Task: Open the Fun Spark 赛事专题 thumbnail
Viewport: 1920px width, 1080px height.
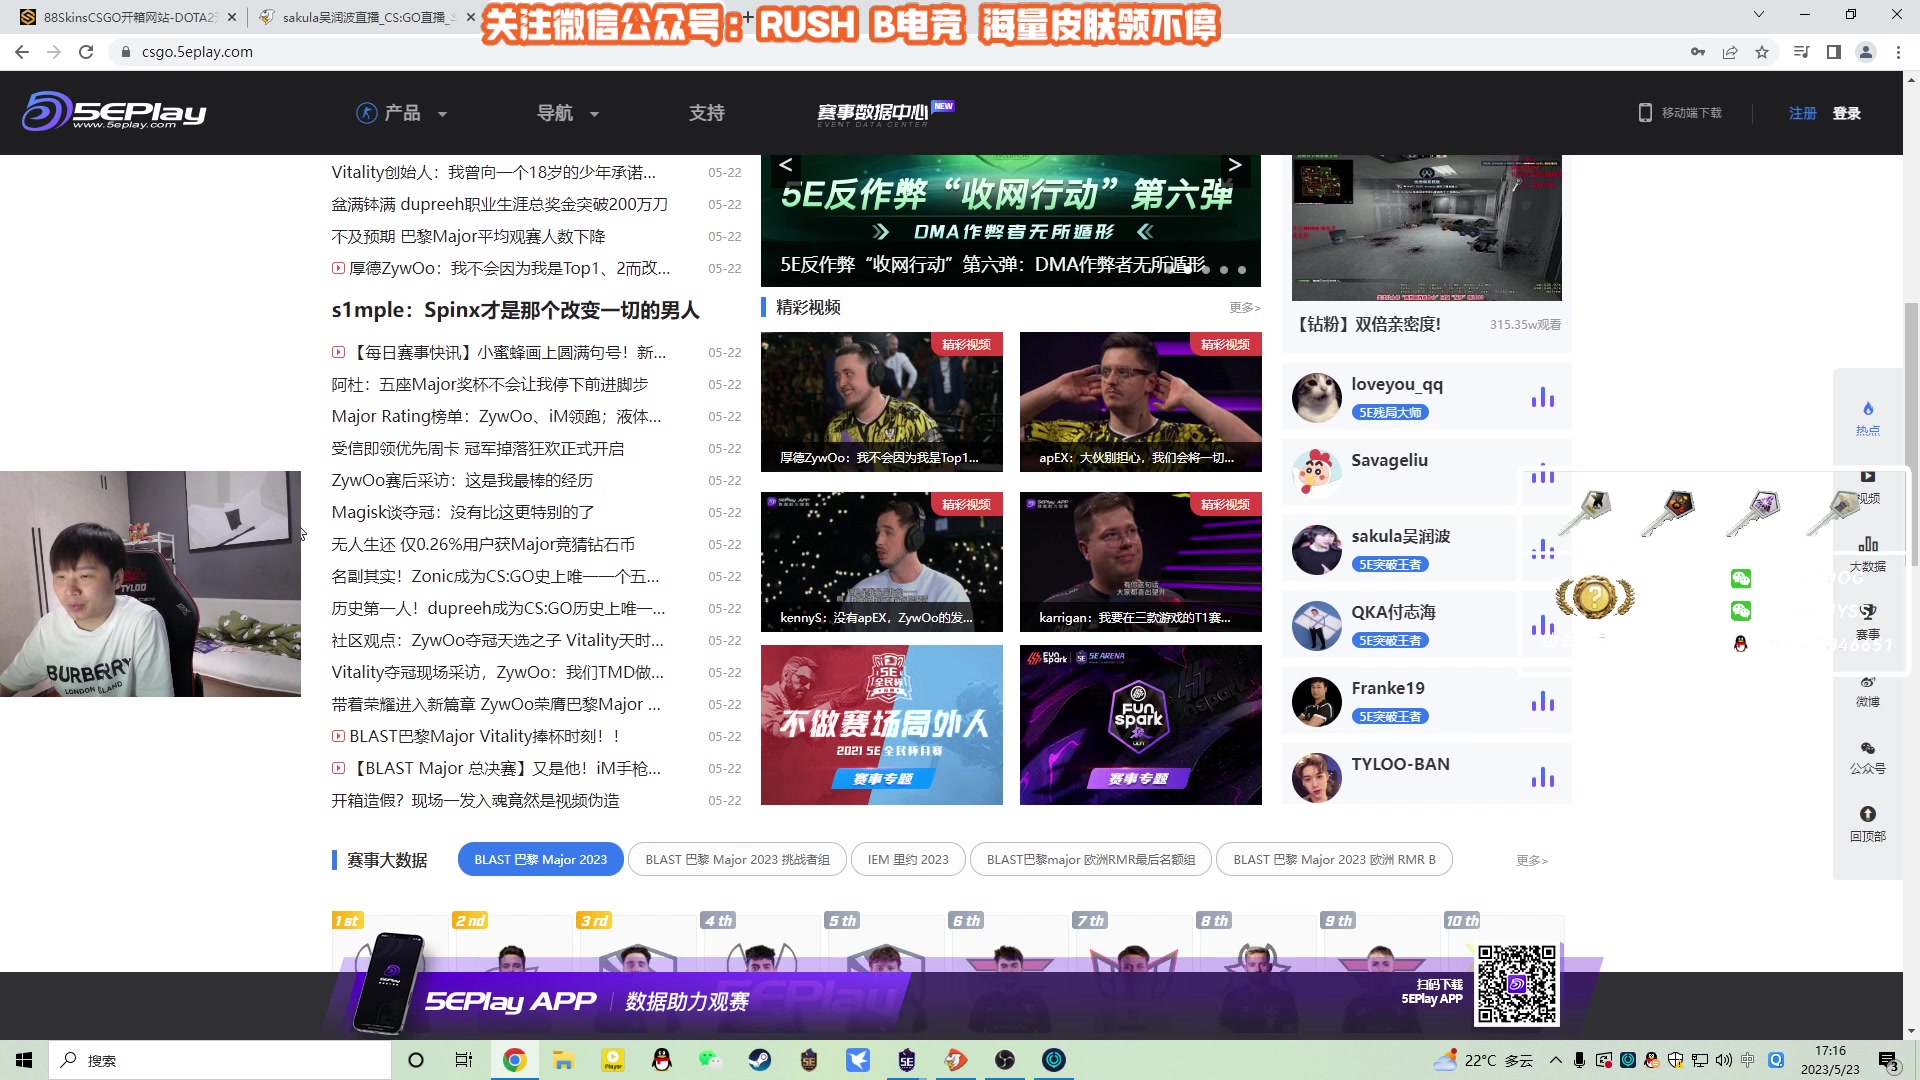Action: point(1140,725)
